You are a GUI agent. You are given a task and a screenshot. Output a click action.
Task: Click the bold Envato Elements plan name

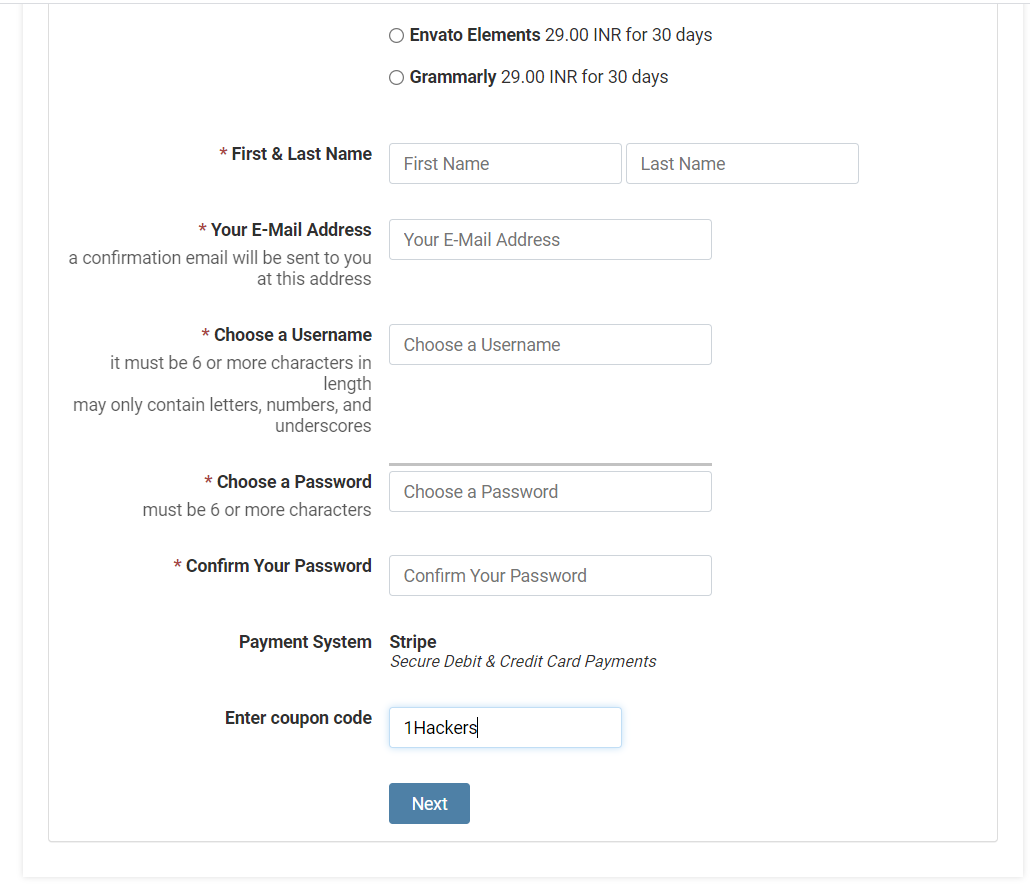point(475,35)
